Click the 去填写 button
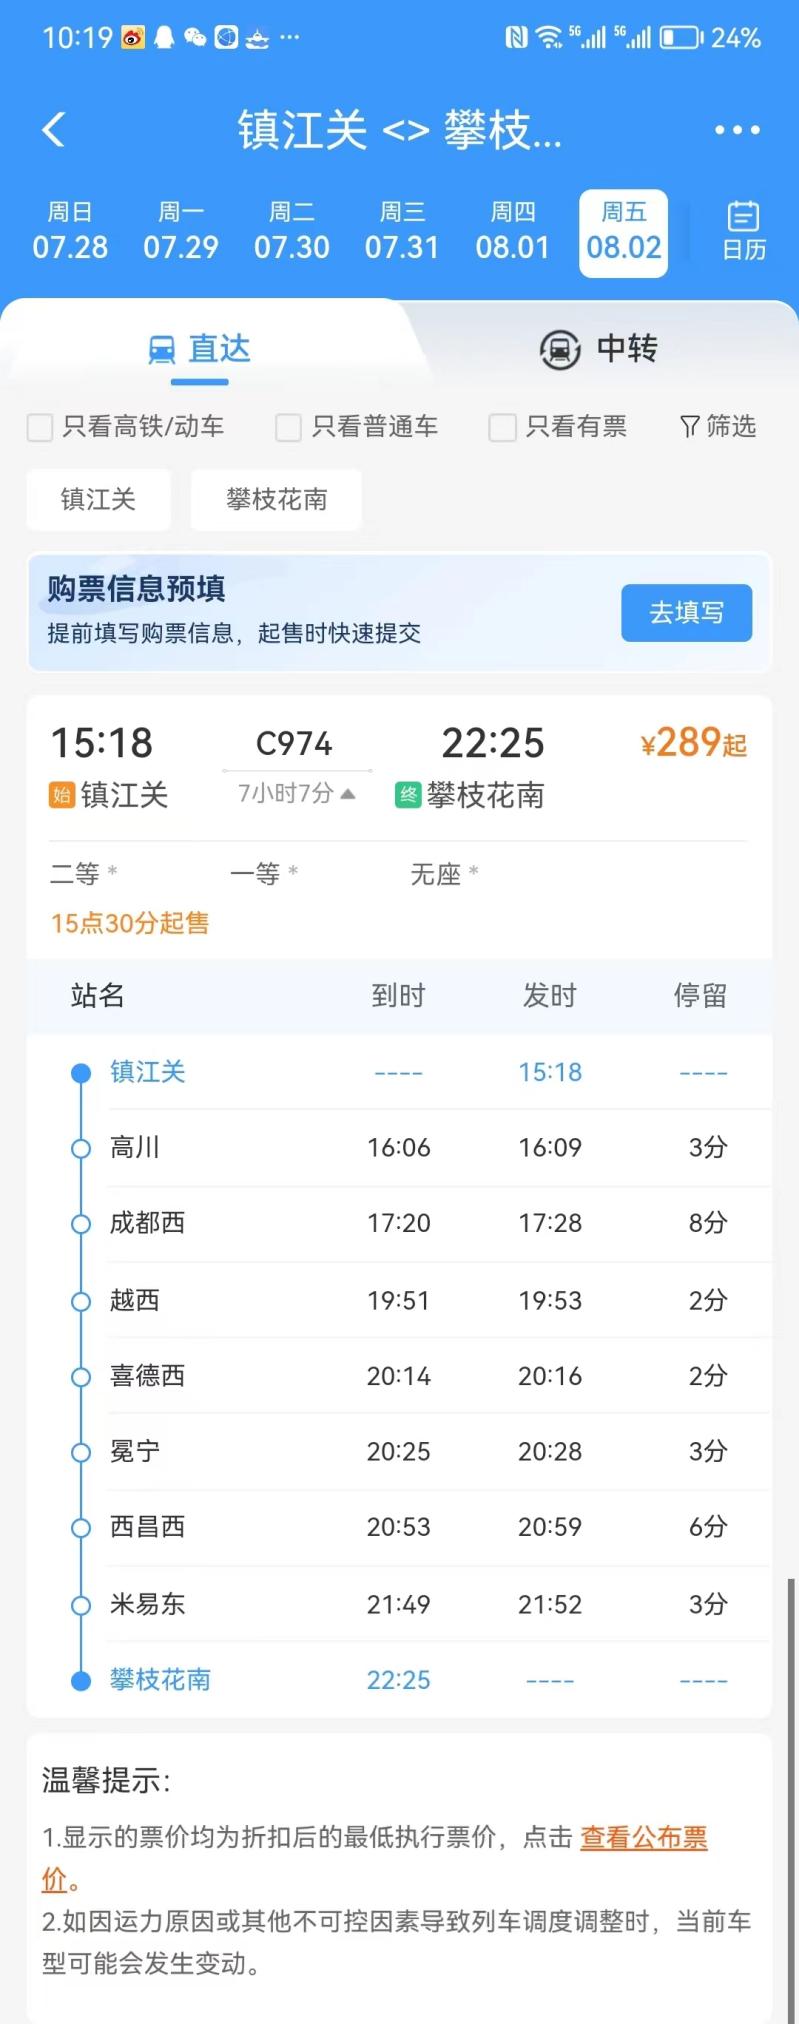The height and width of the screenshot is (2024, 799). point(687,613)
